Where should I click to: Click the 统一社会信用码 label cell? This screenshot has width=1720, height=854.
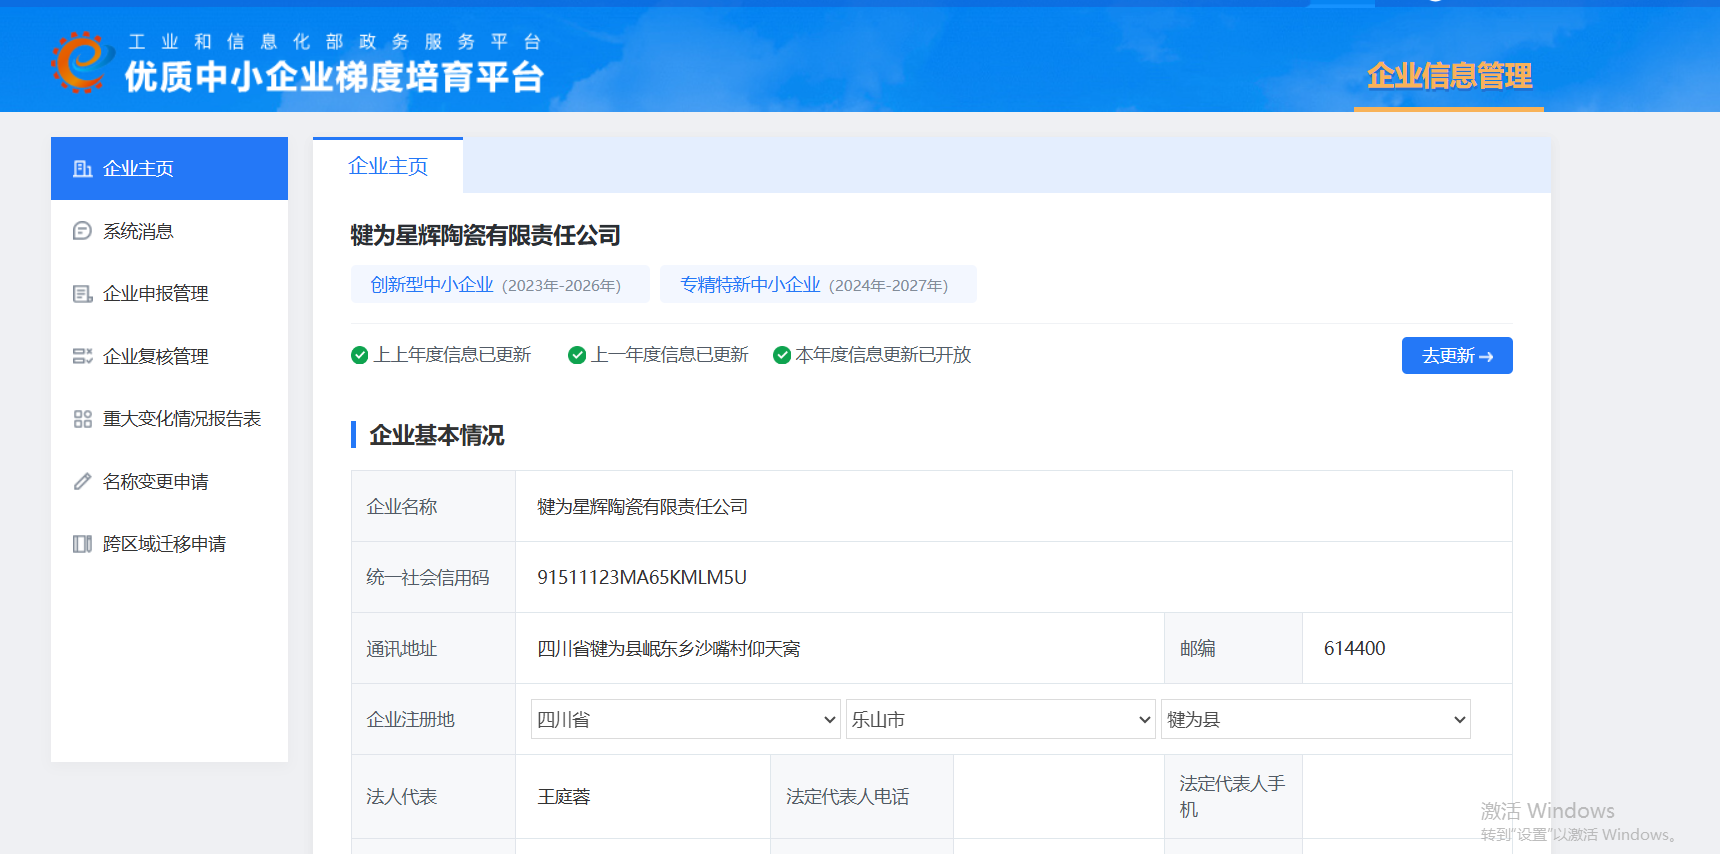pyautogui.click(x=434, y=577)
